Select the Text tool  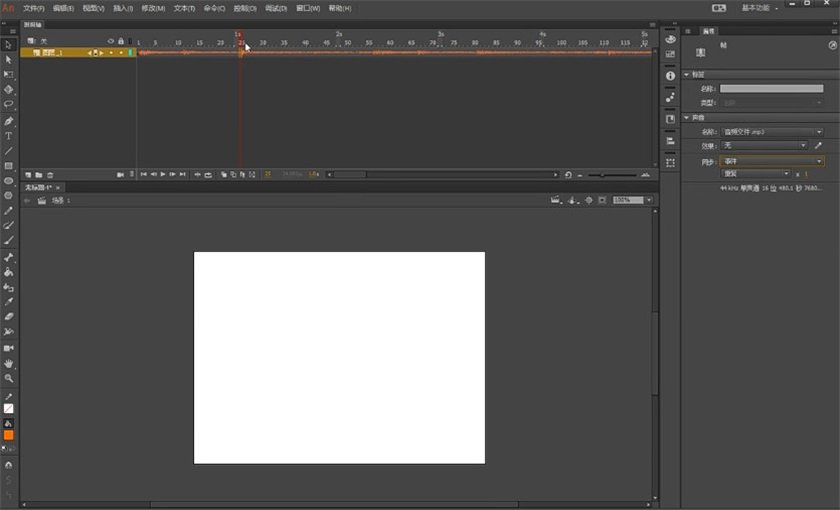(9, 136)
